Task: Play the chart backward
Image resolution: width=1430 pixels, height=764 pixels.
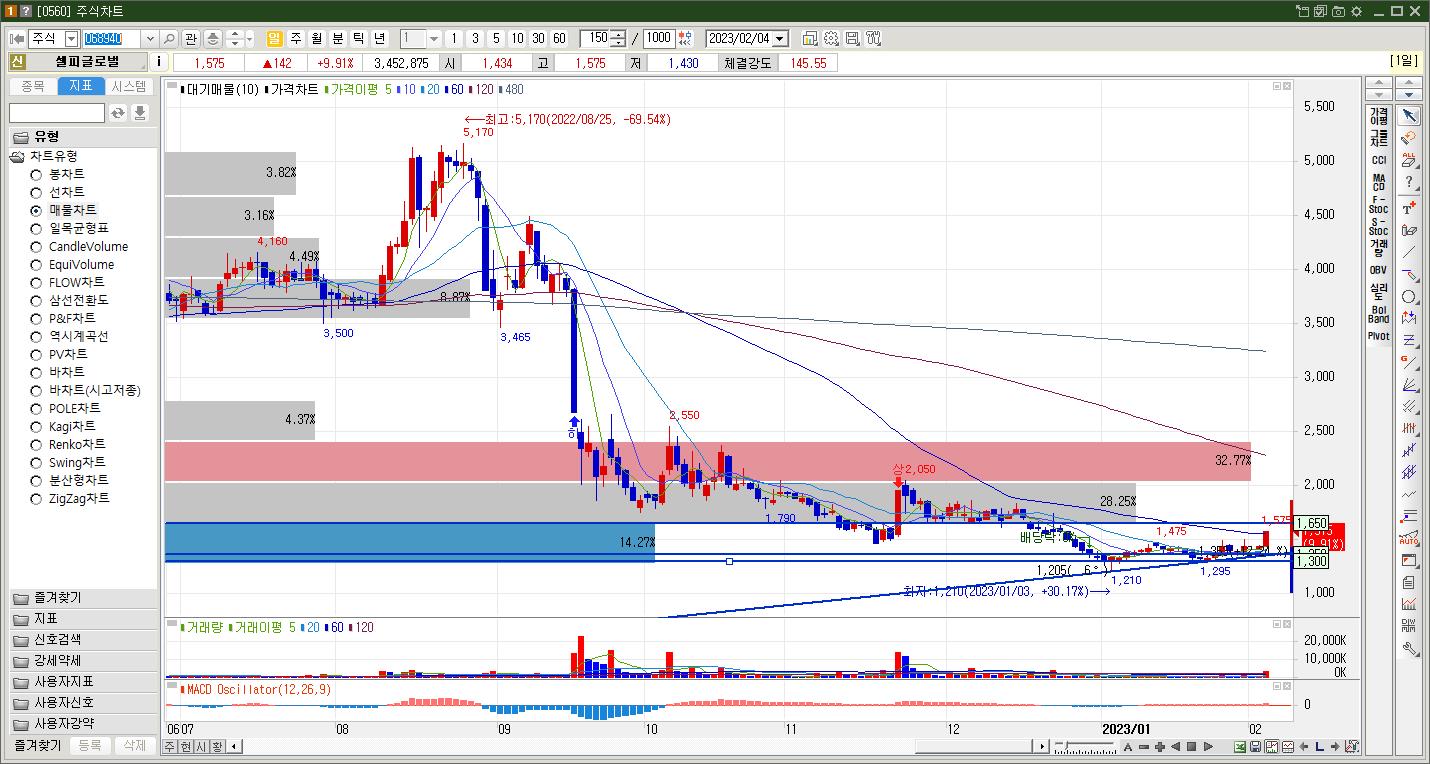Action: [x=1175, y=747]
